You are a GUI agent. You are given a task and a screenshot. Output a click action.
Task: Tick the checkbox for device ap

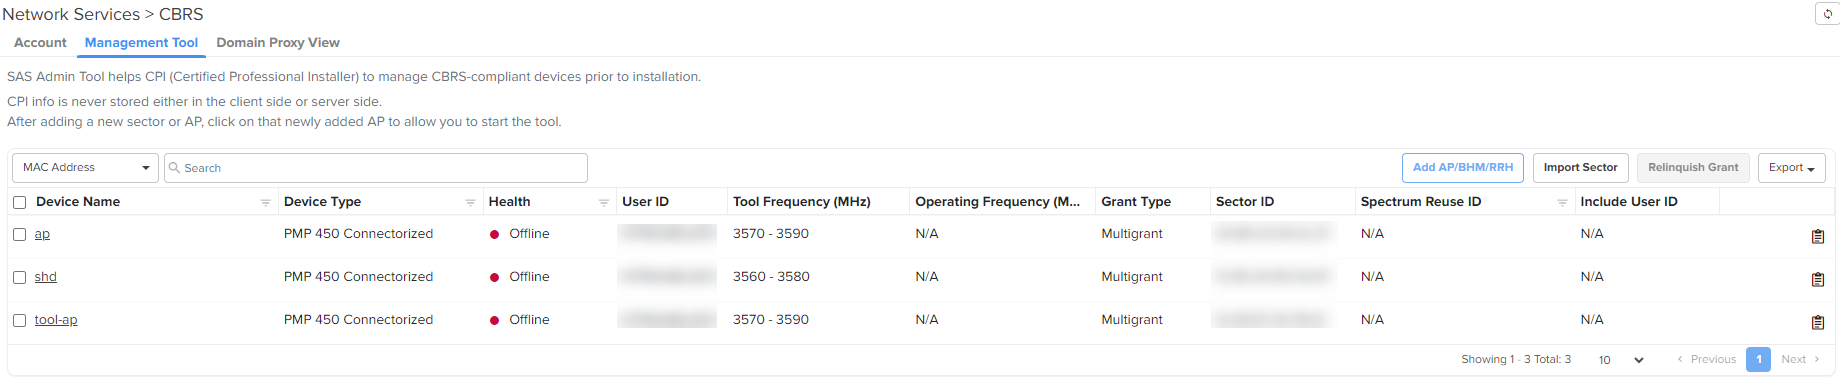pos(19,234)
